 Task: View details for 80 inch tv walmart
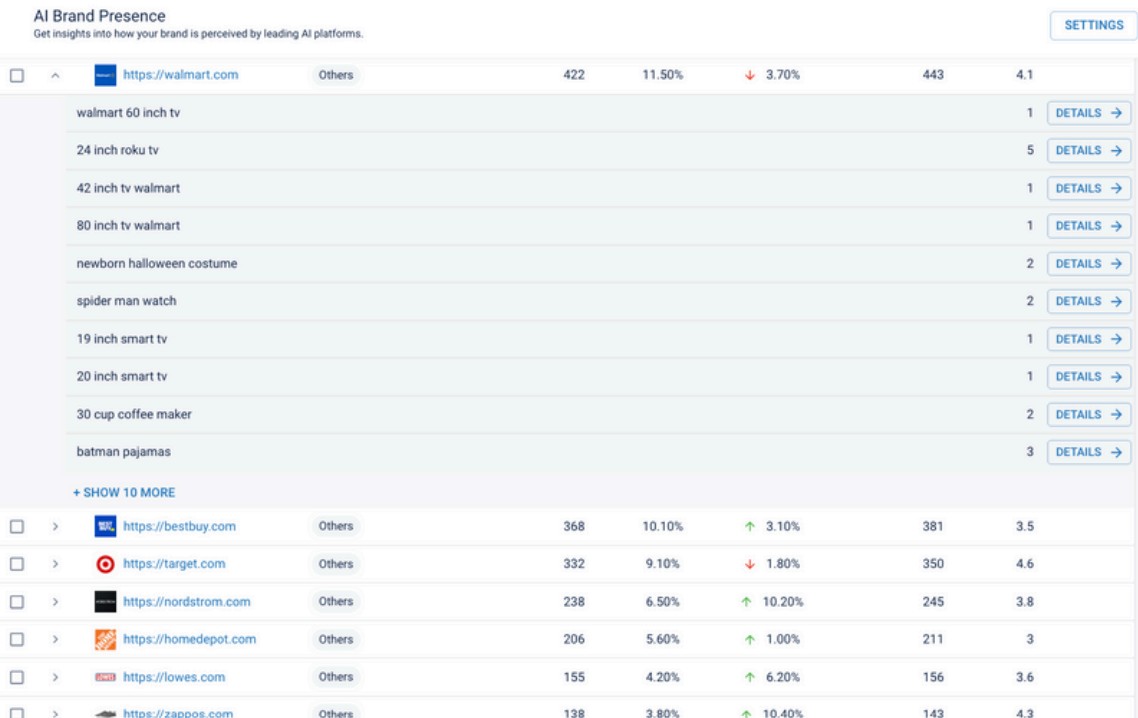tap(1089, 227)
